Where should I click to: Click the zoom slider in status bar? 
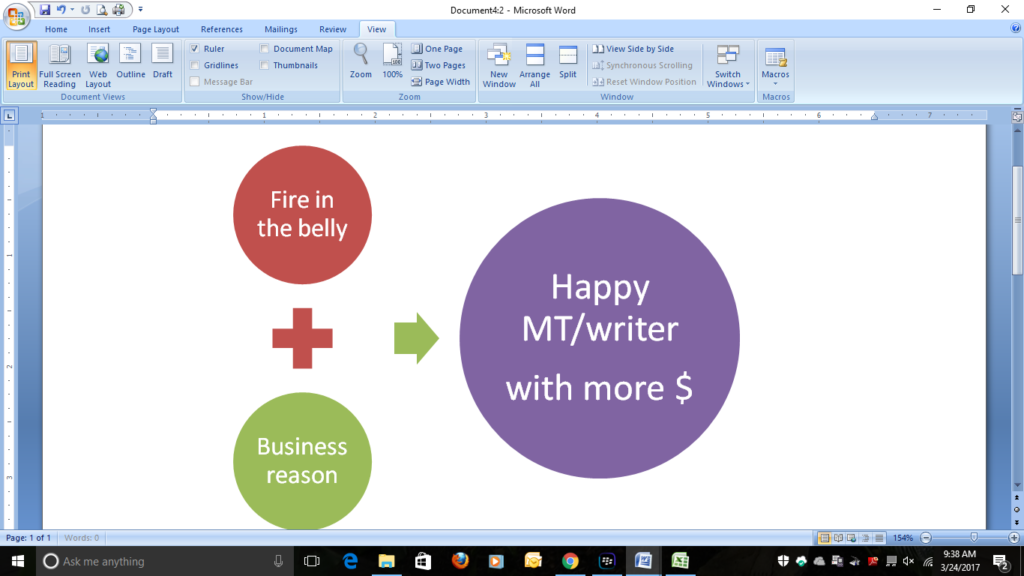coord(973,538)
